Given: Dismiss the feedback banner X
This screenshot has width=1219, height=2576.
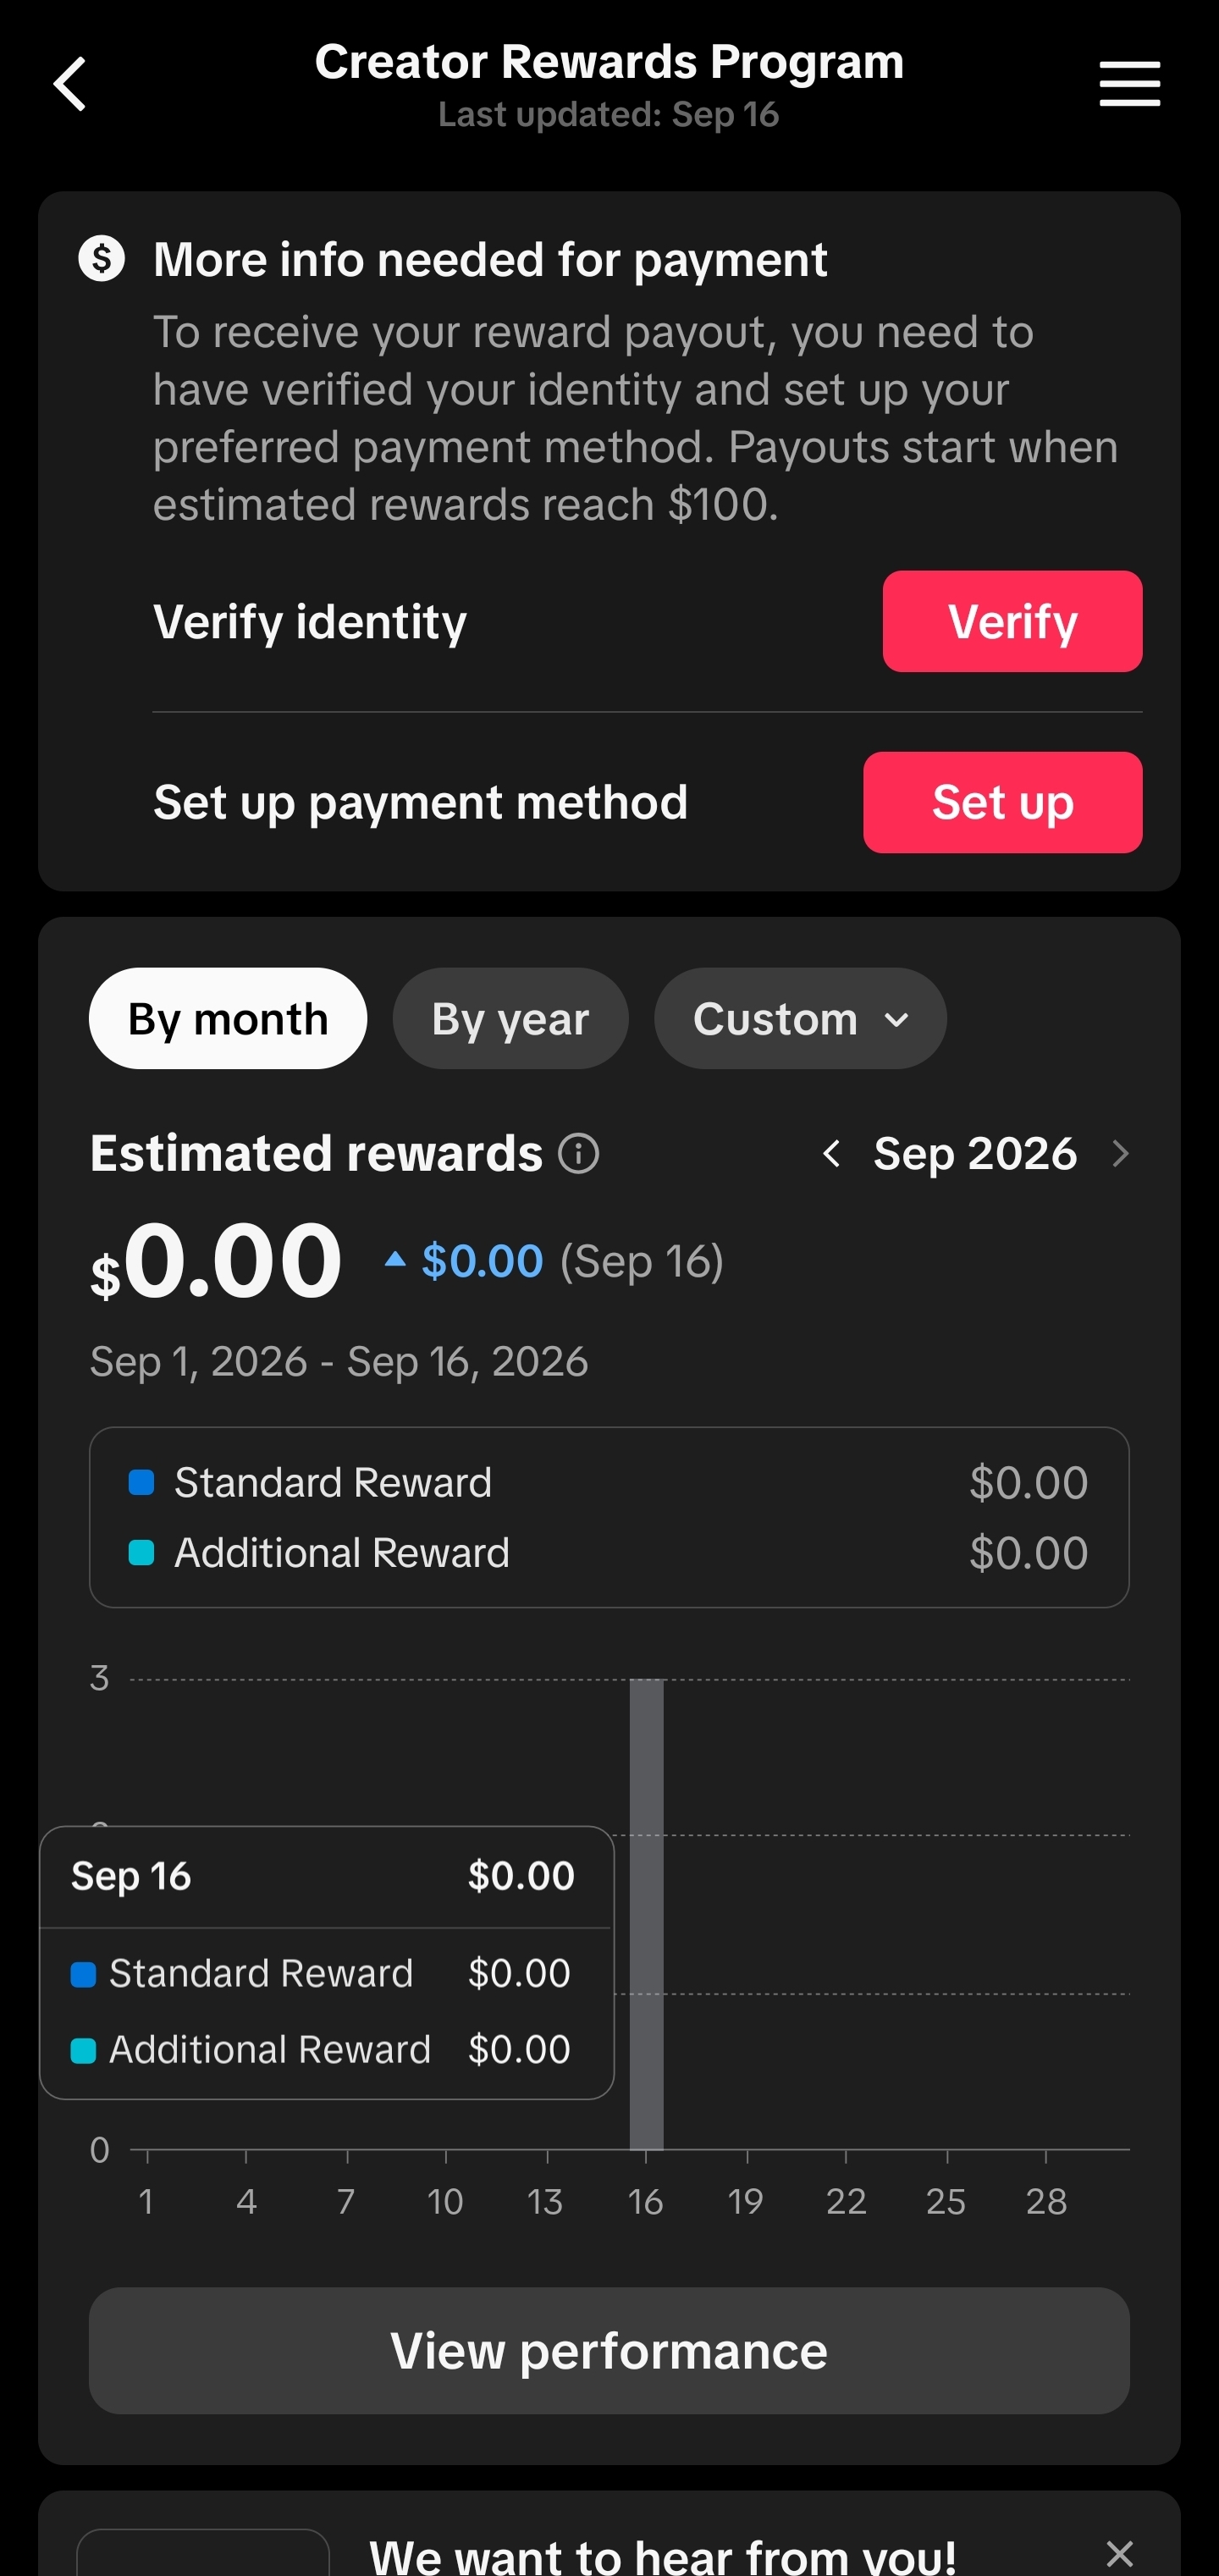Looking at the screenshot, I should coord(1120,2553).
